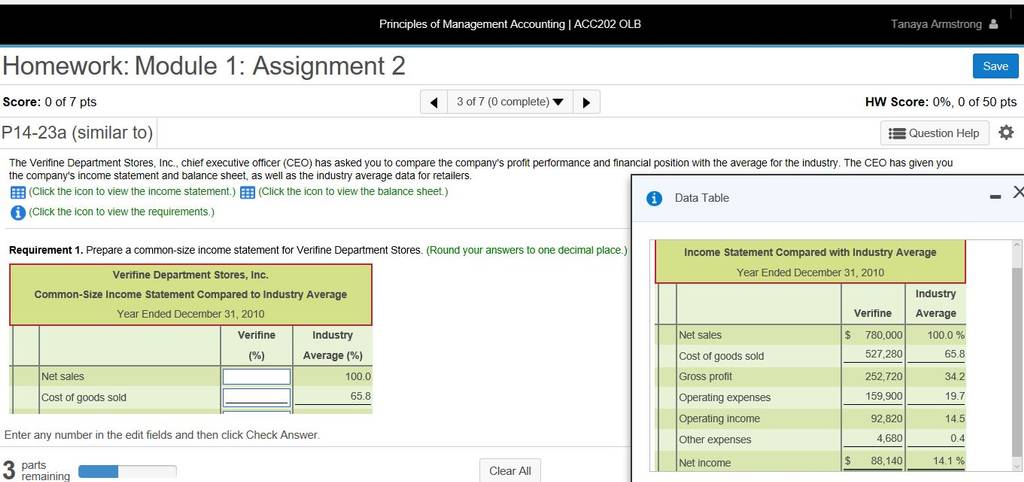Open Question Help menu

click(935, 133)
